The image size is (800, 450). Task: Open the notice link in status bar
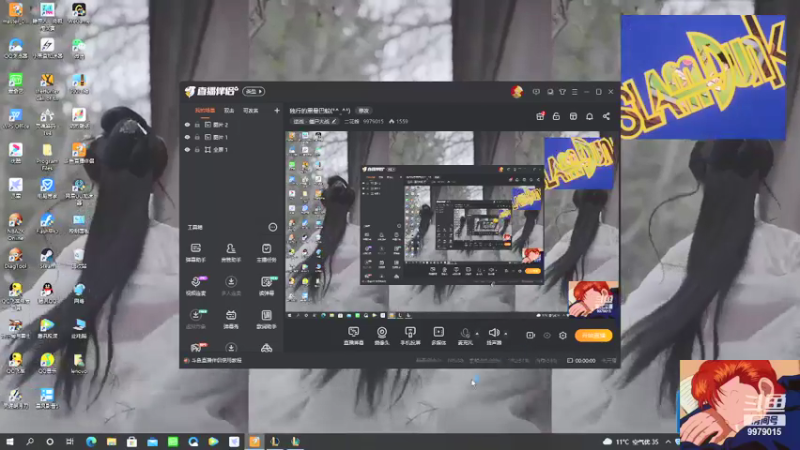tap(213, 361)
